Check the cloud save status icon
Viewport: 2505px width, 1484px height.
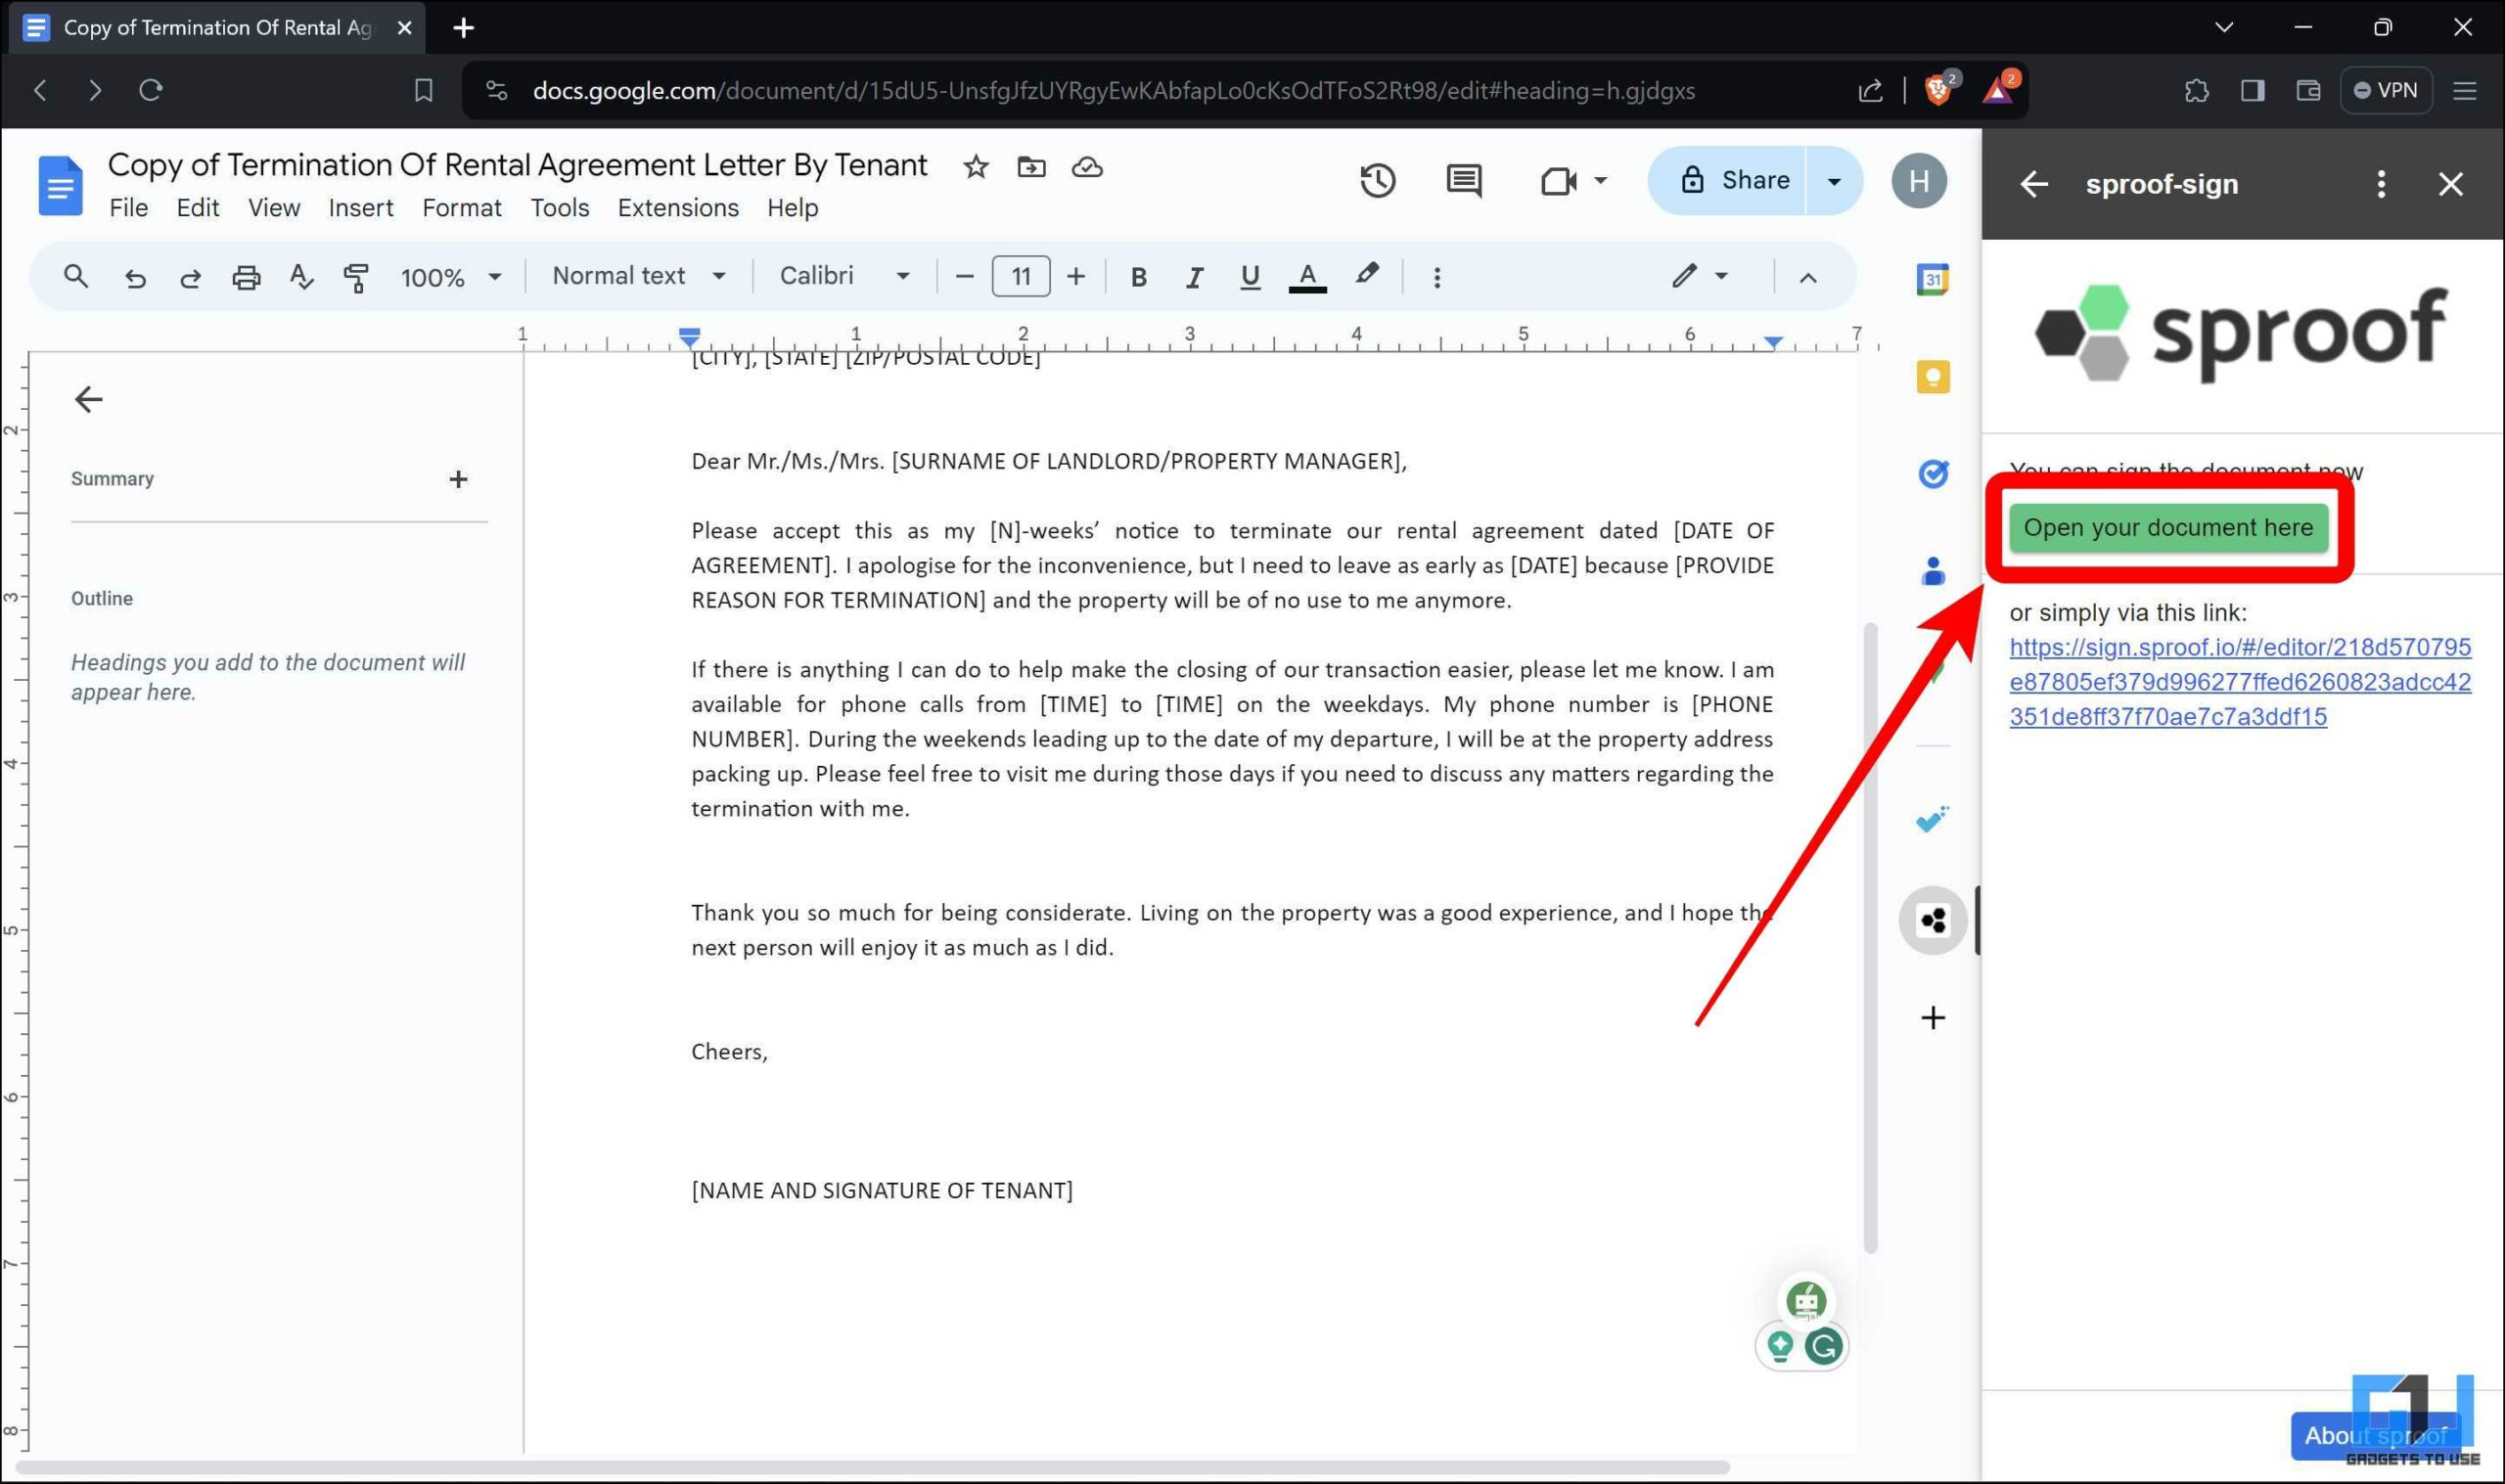click(1087, 167)
